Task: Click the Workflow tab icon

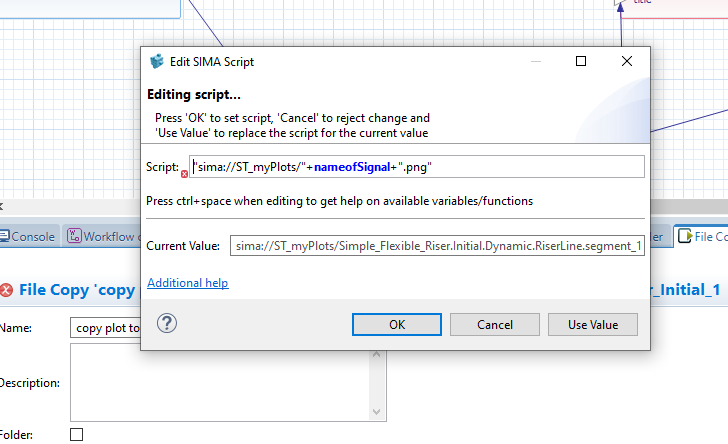Action: point(74,236)
